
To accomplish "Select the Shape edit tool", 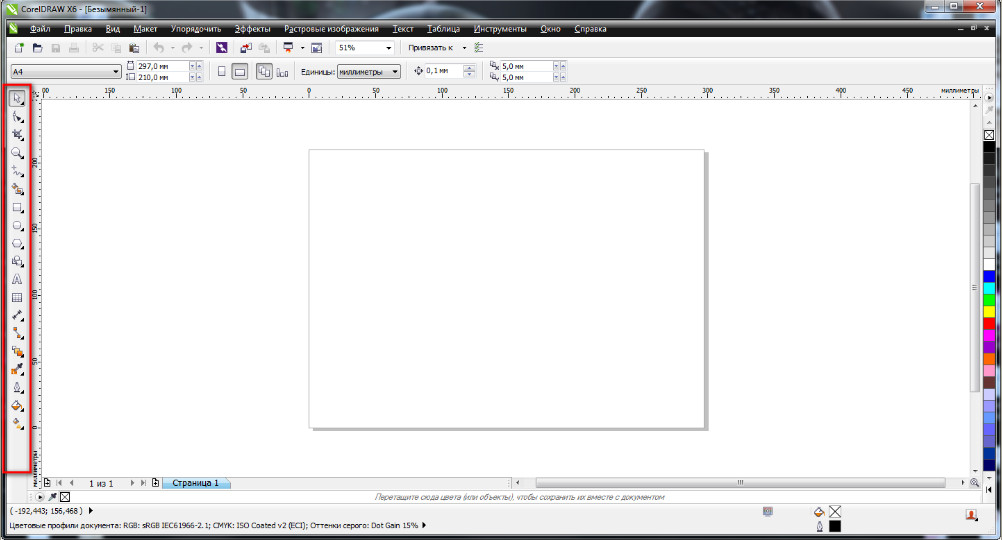I will 17,117.
